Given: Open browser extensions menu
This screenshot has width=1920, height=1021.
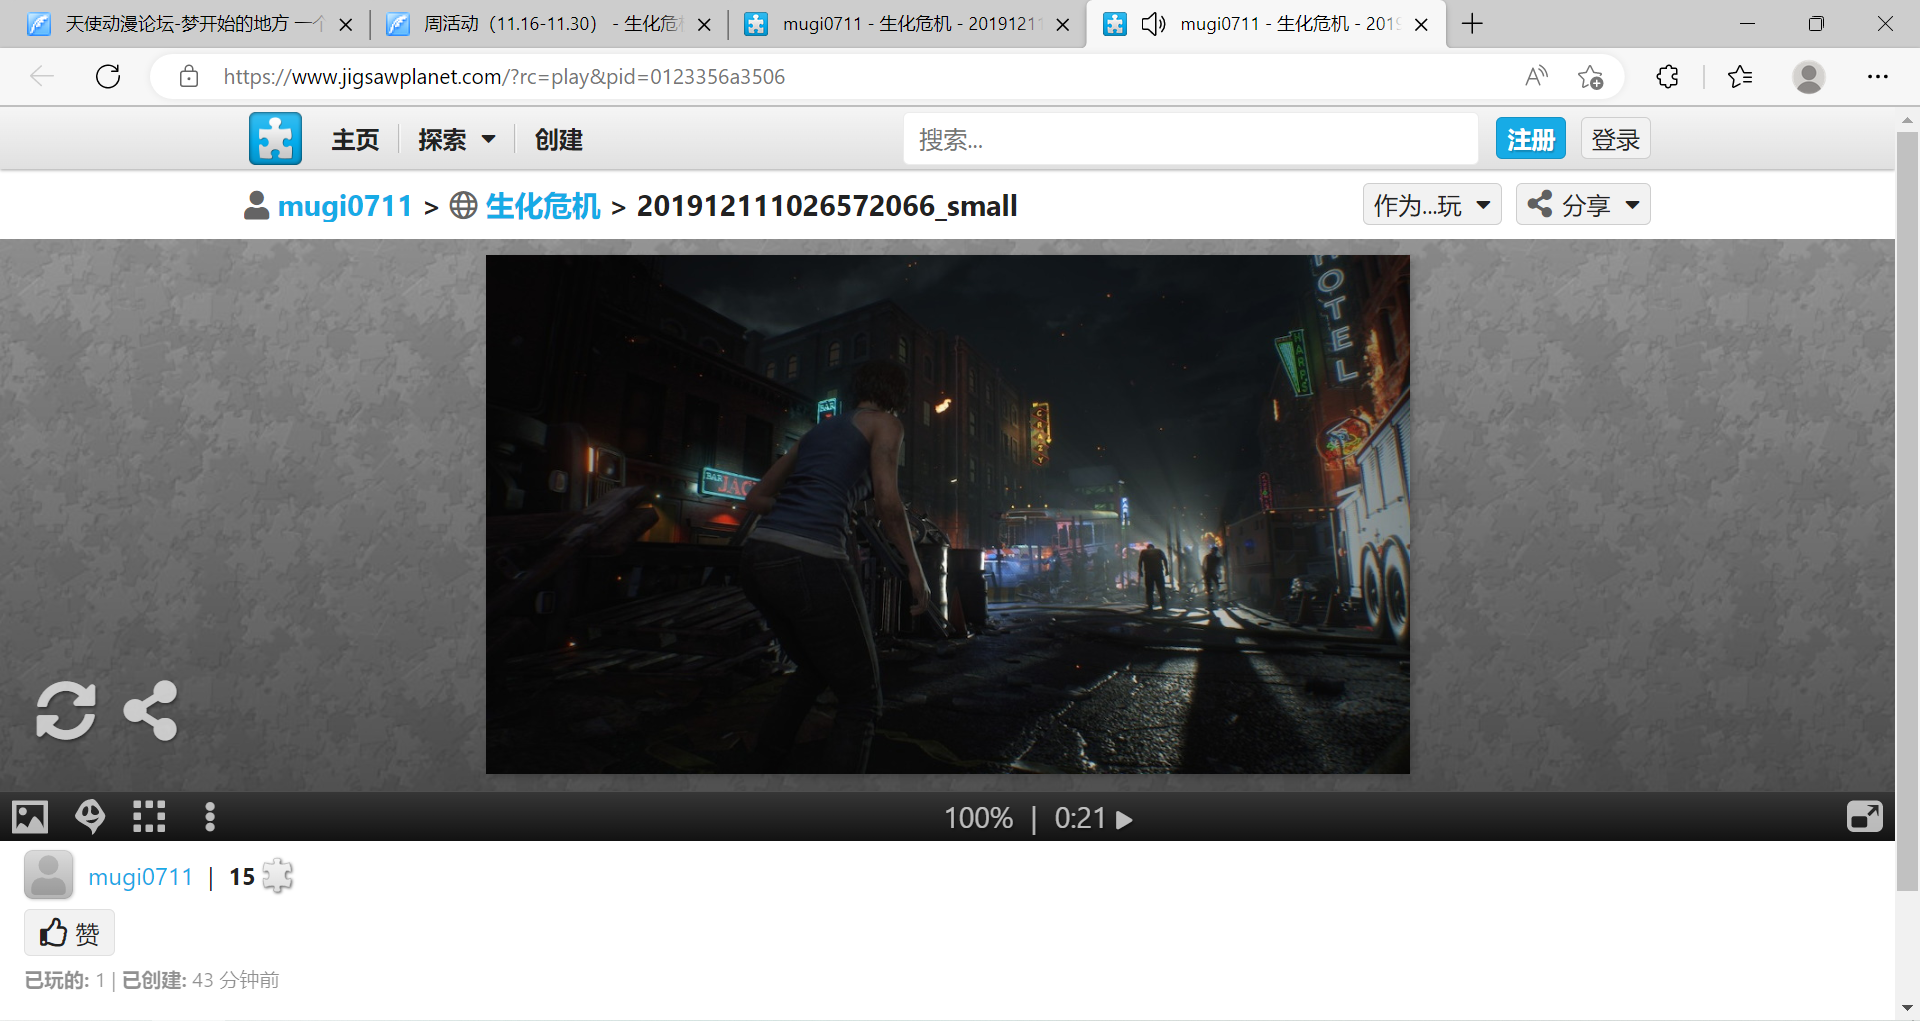Looking at the screenshot, I should tap(1667, 76).
